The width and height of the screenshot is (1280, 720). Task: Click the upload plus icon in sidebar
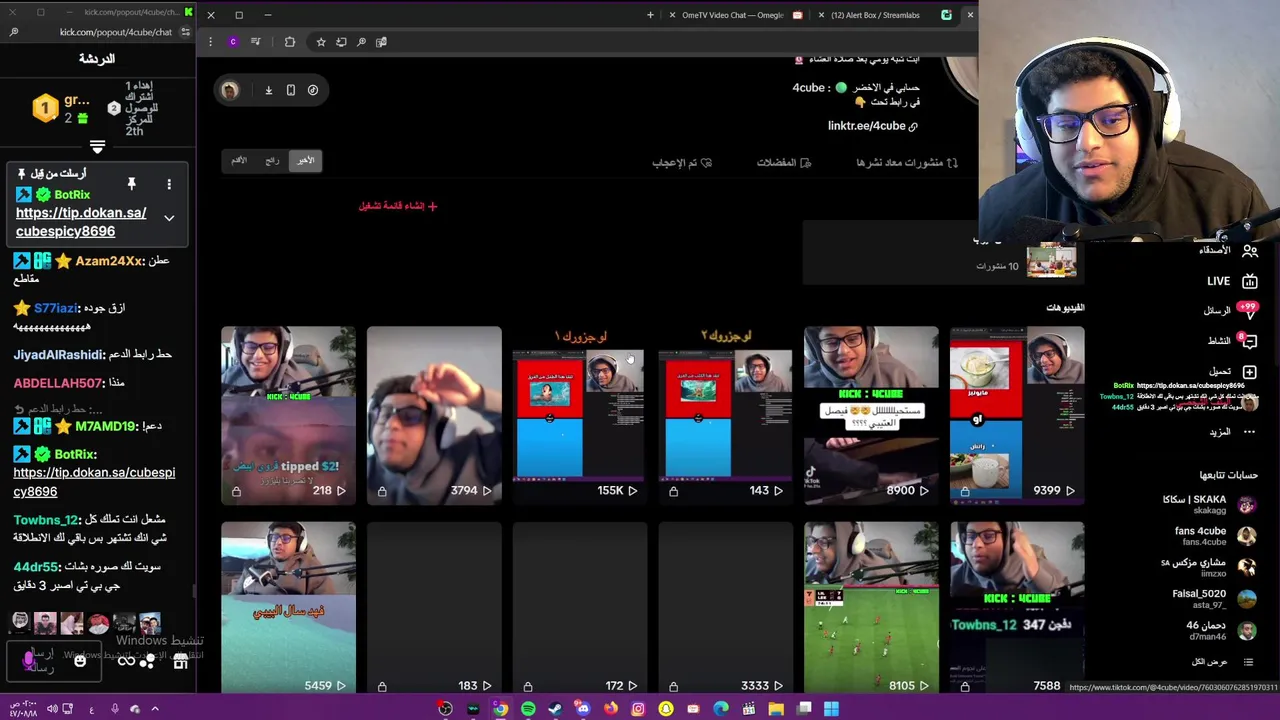1249,372
